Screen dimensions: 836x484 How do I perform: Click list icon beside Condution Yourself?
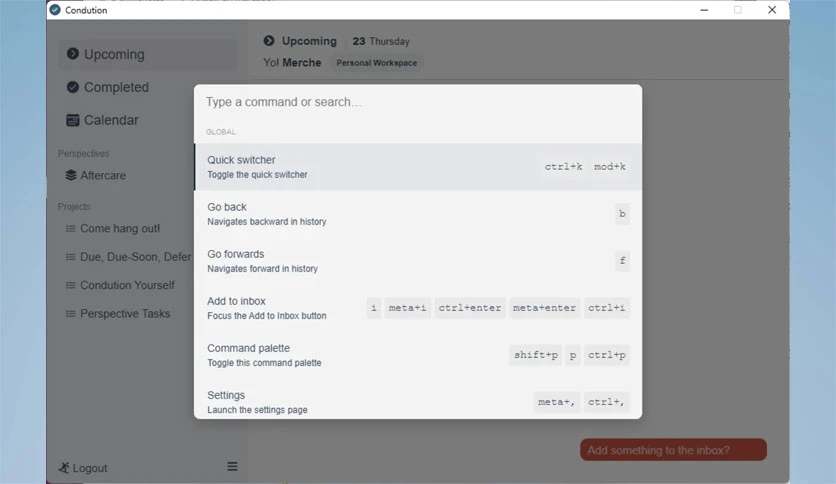[x=70, y=285]
